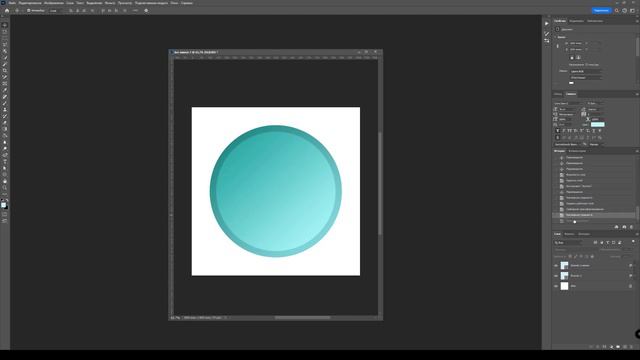Open the bit depth dropdown in Properties
The image size is (640, 360).
point(585,77)
